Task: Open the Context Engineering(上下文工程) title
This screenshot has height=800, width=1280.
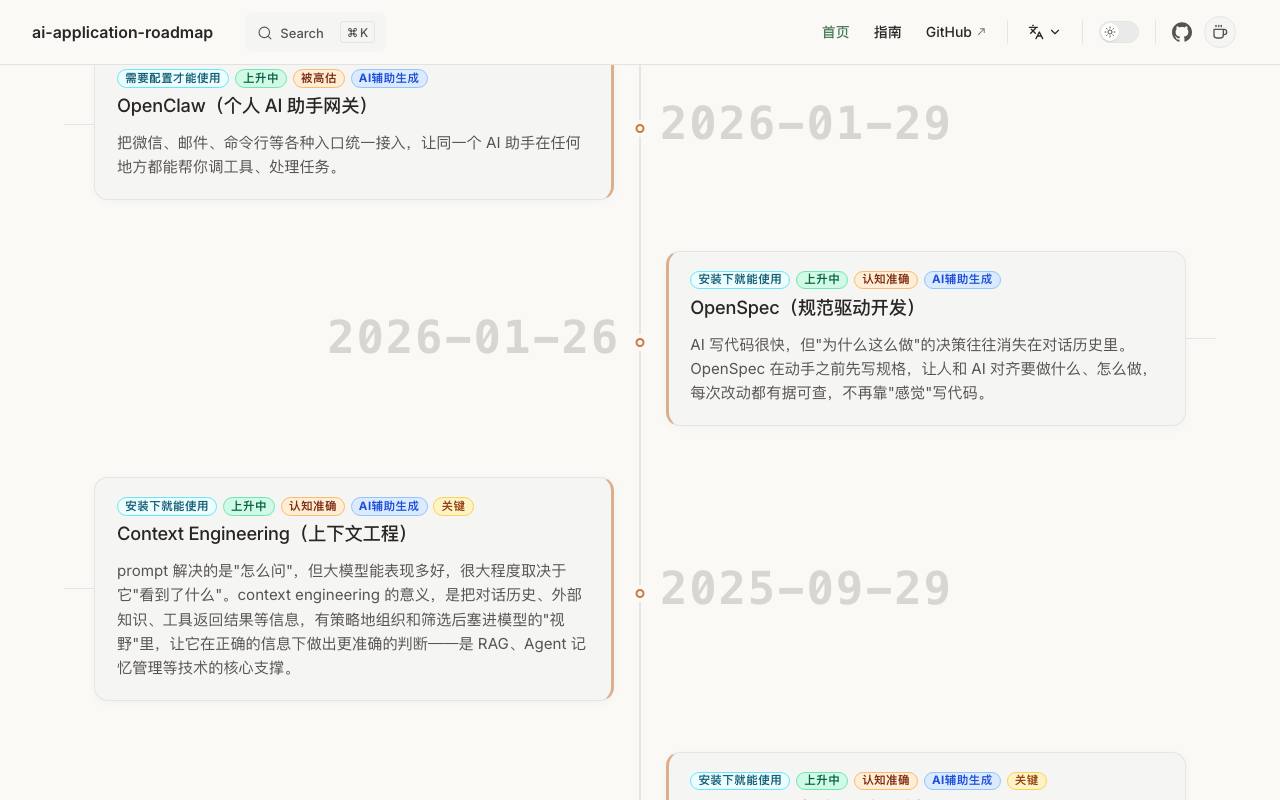Action: 266,534
